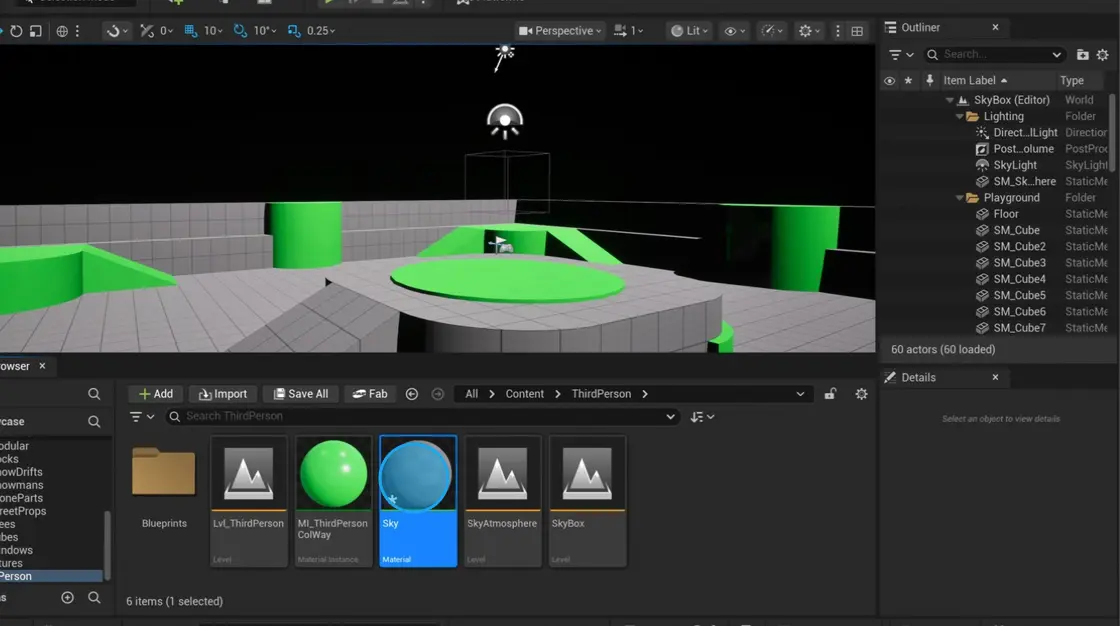Select the rotate transform tool
This screenshot has width=1120, height=626.
pos(16,31)
